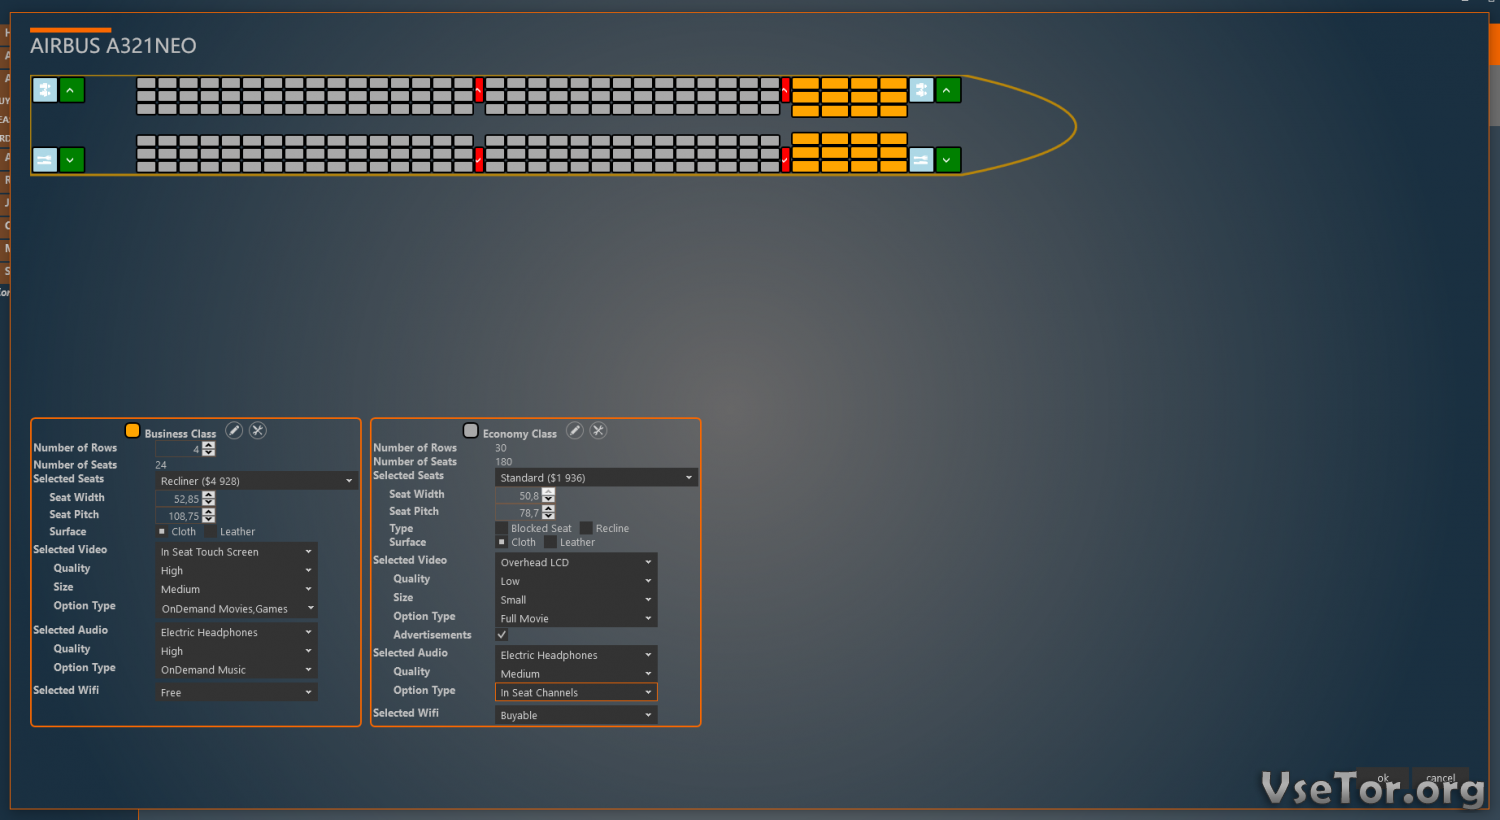Select the nose-end galley icon in lower row
The image size is (1500, 820).
[x=921, y=160]
